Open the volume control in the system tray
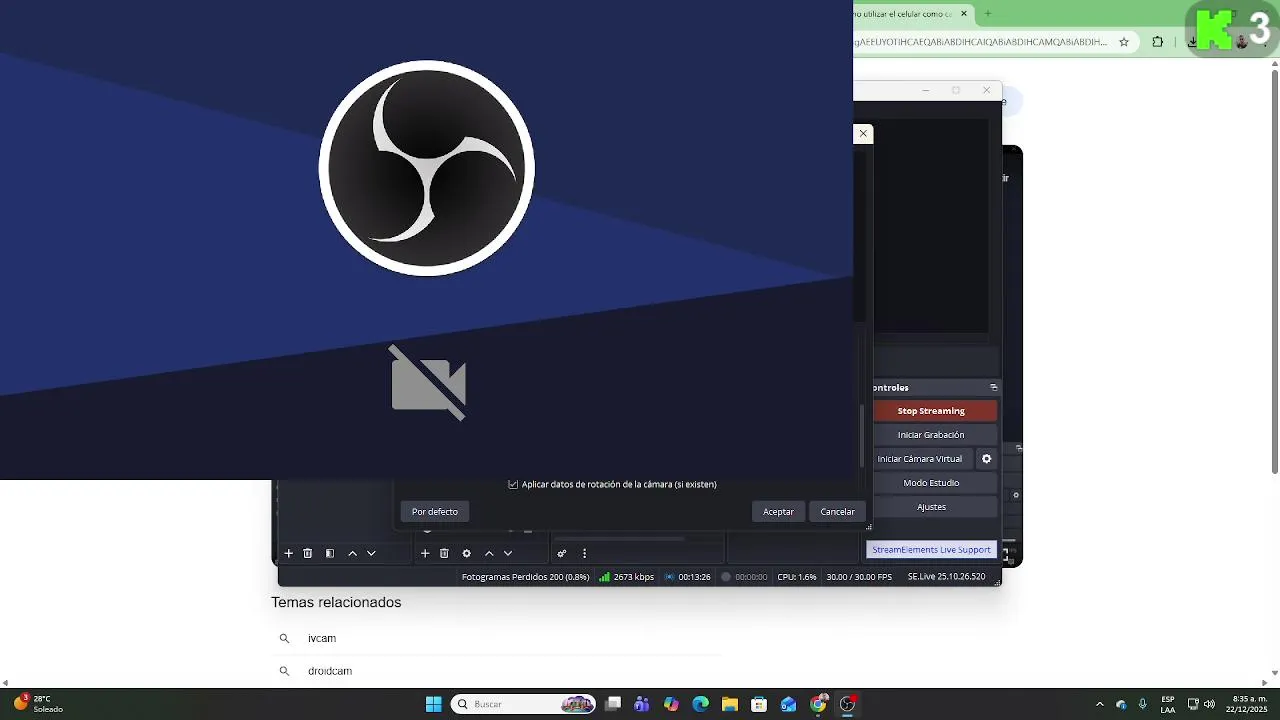The height and width of the screenshot is (720, 1280). click(1210, 704)
